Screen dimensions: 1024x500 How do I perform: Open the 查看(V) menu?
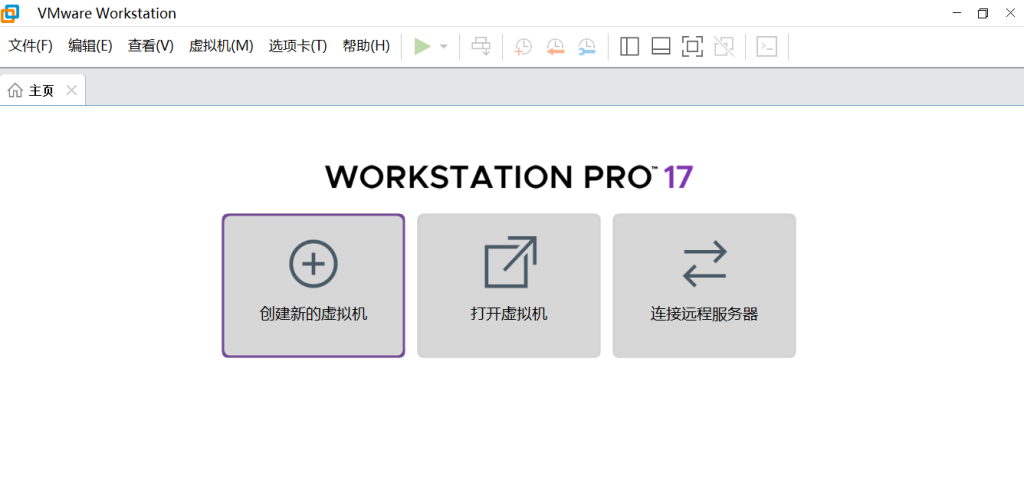click(x=151, y=46)
